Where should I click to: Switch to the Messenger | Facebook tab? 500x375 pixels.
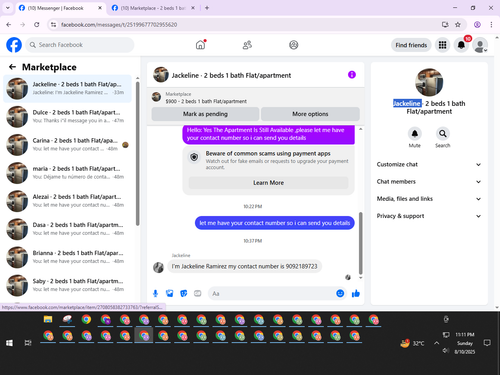pos(60,8)
